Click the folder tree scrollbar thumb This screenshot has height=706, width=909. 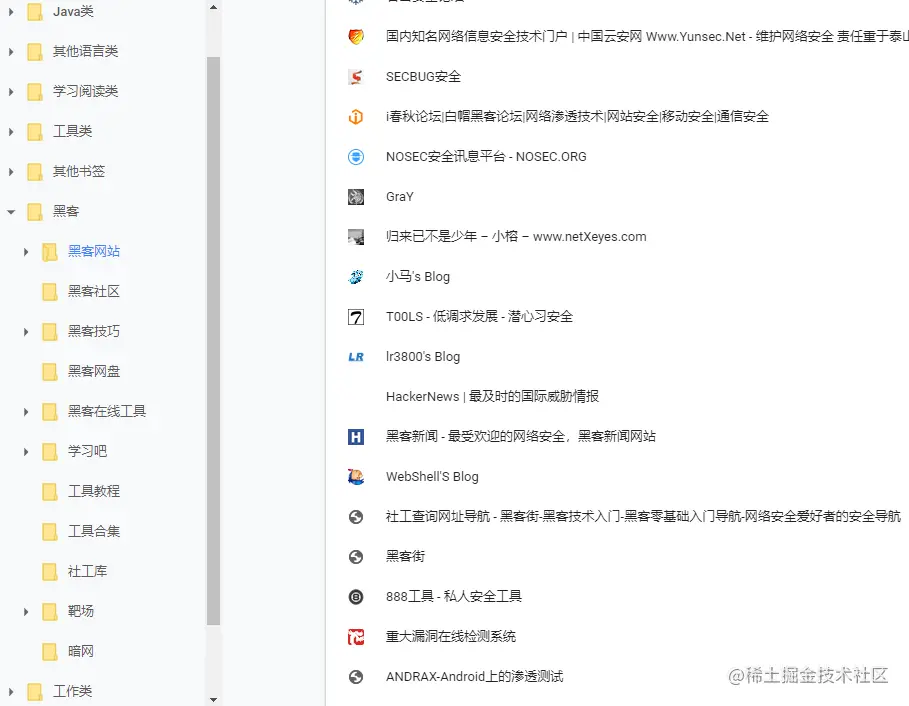[x=213, y=341]
